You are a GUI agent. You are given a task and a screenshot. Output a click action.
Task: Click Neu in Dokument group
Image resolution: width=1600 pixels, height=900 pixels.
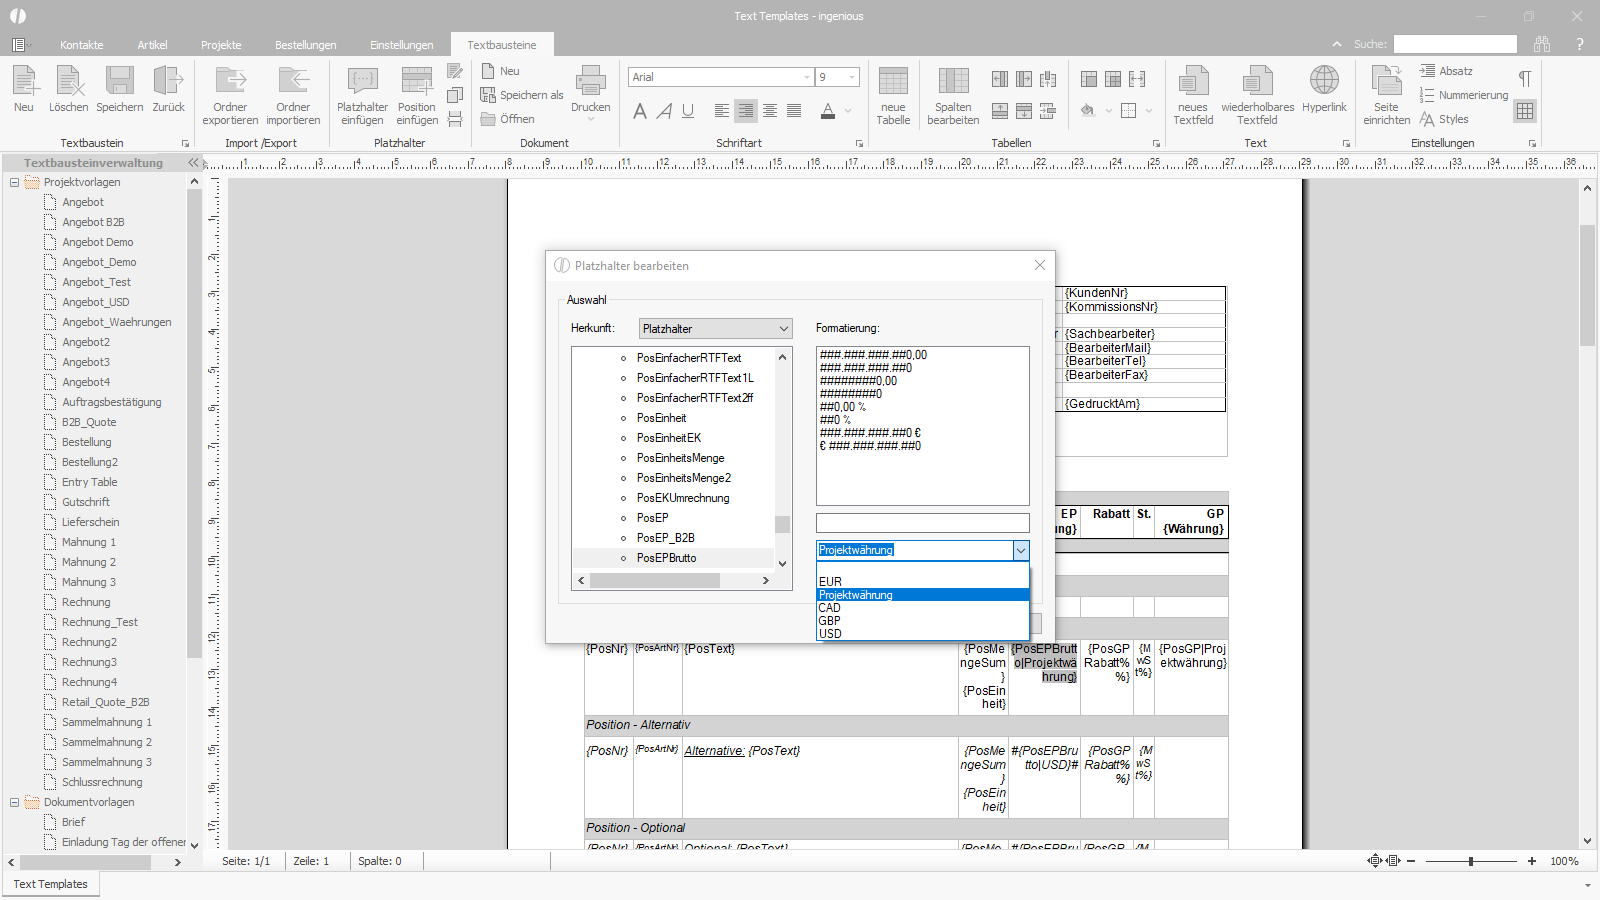coord(501,71)
